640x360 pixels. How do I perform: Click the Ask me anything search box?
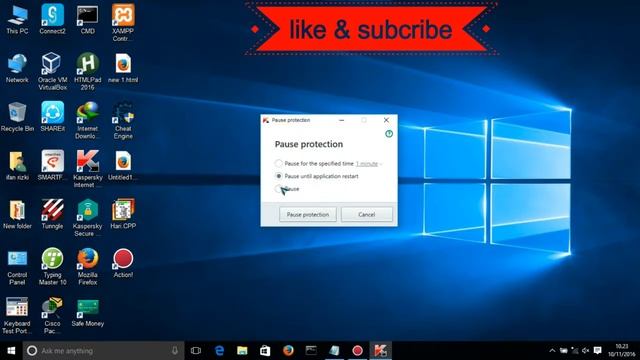(x=103, y=351)
